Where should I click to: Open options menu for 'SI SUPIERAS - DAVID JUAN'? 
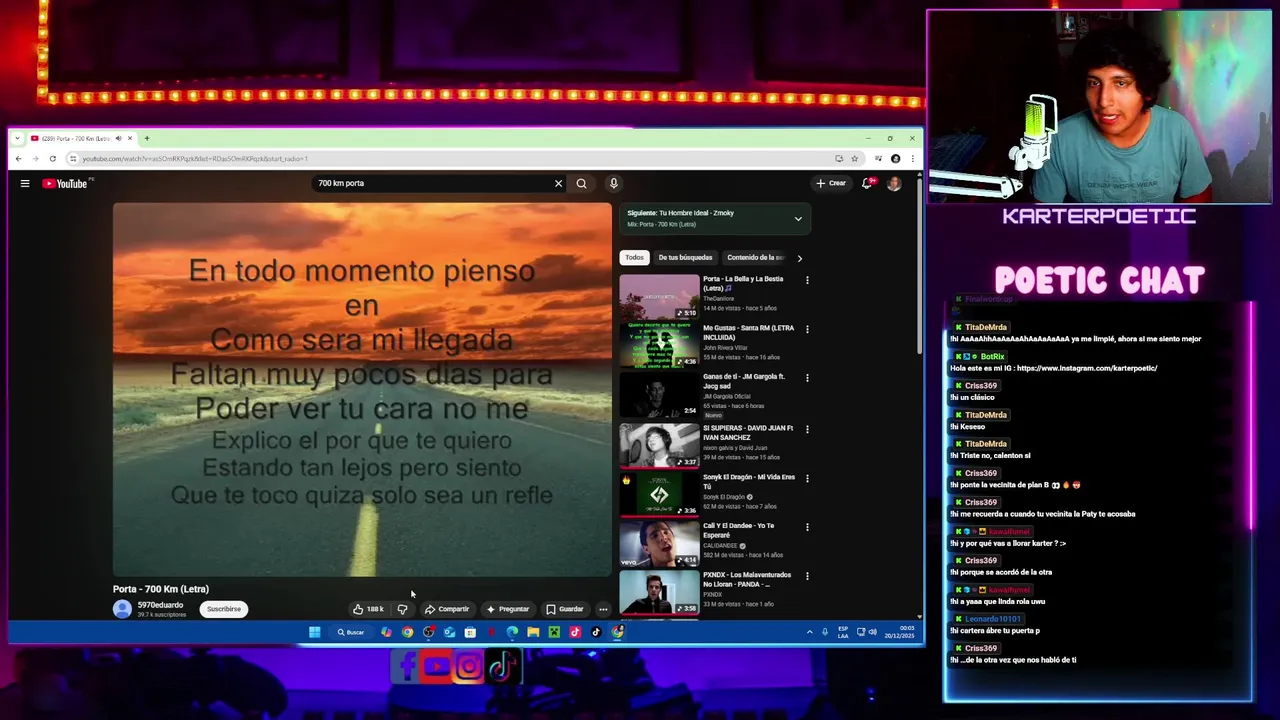[807, 429]
